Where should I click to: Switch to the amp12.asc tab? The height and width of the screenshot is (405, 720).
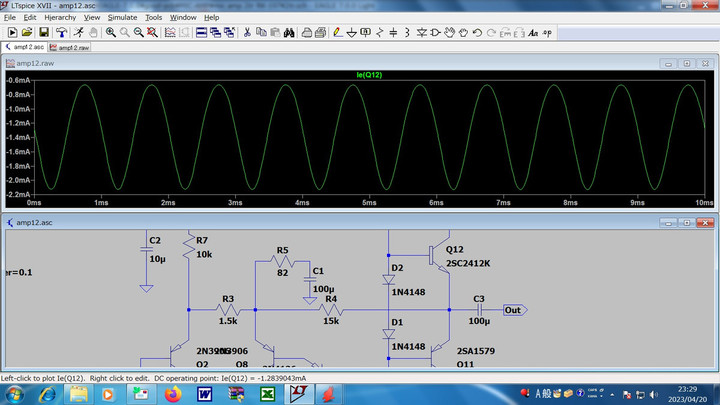coord(27,47)
